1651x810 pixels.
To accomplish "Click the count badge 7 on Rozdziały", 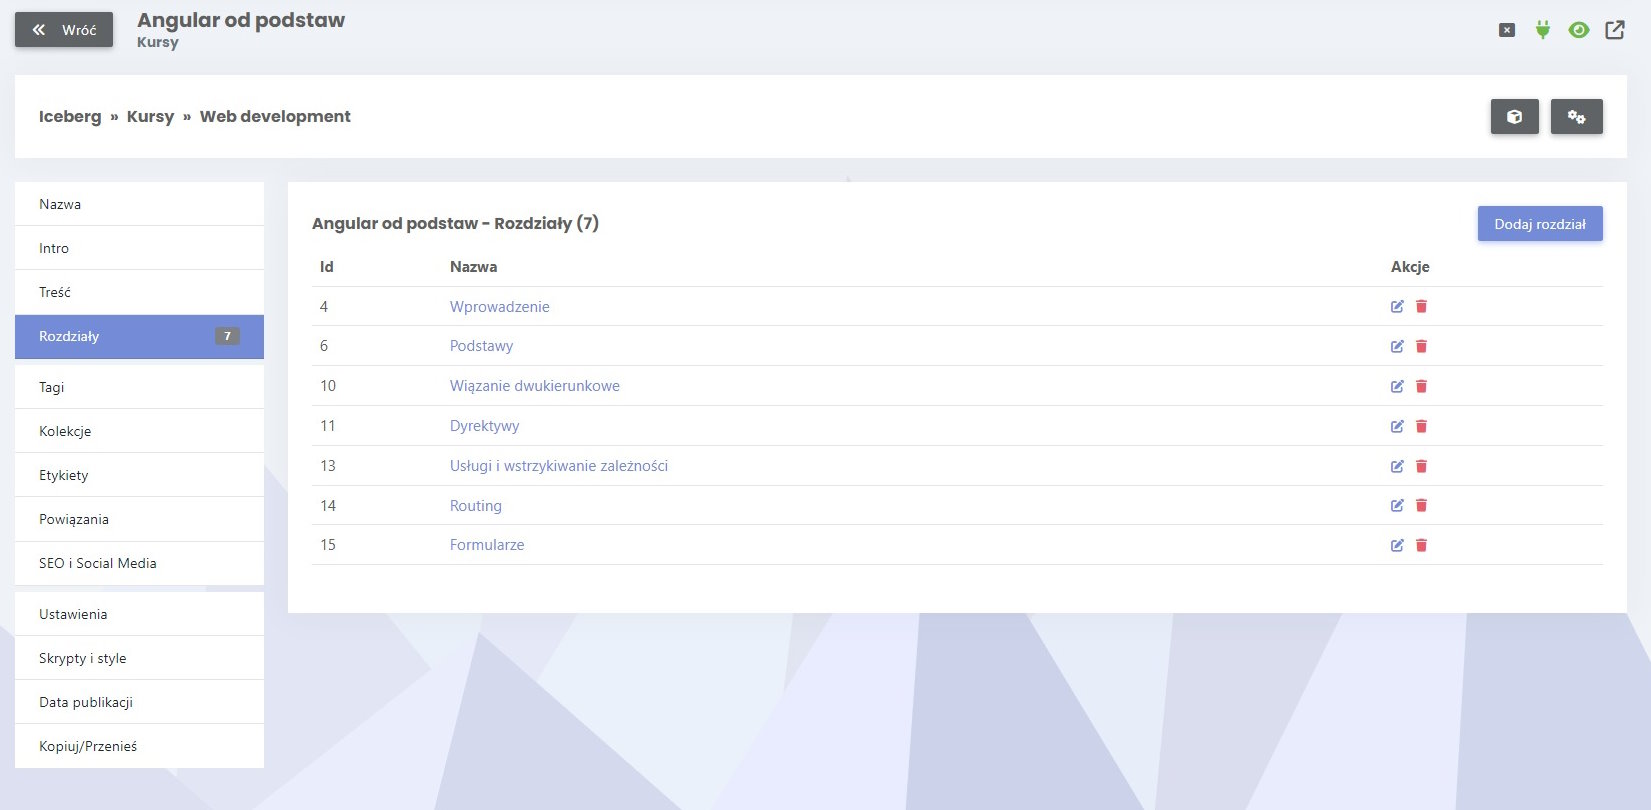I will (x=227, y=336).
